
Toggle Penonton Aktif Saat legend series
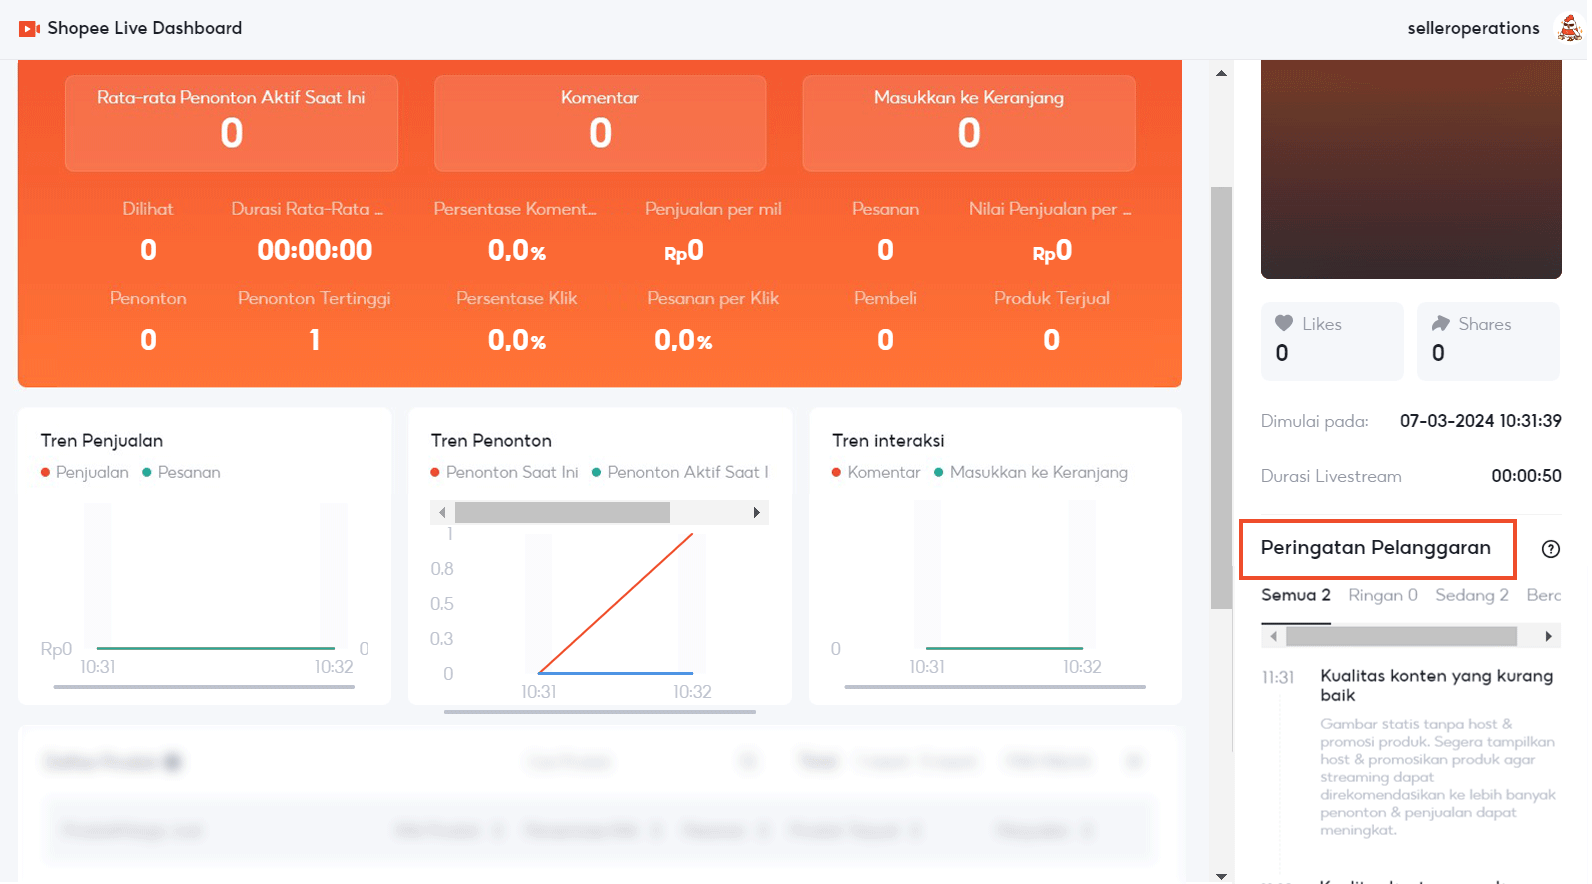[680, 472]
